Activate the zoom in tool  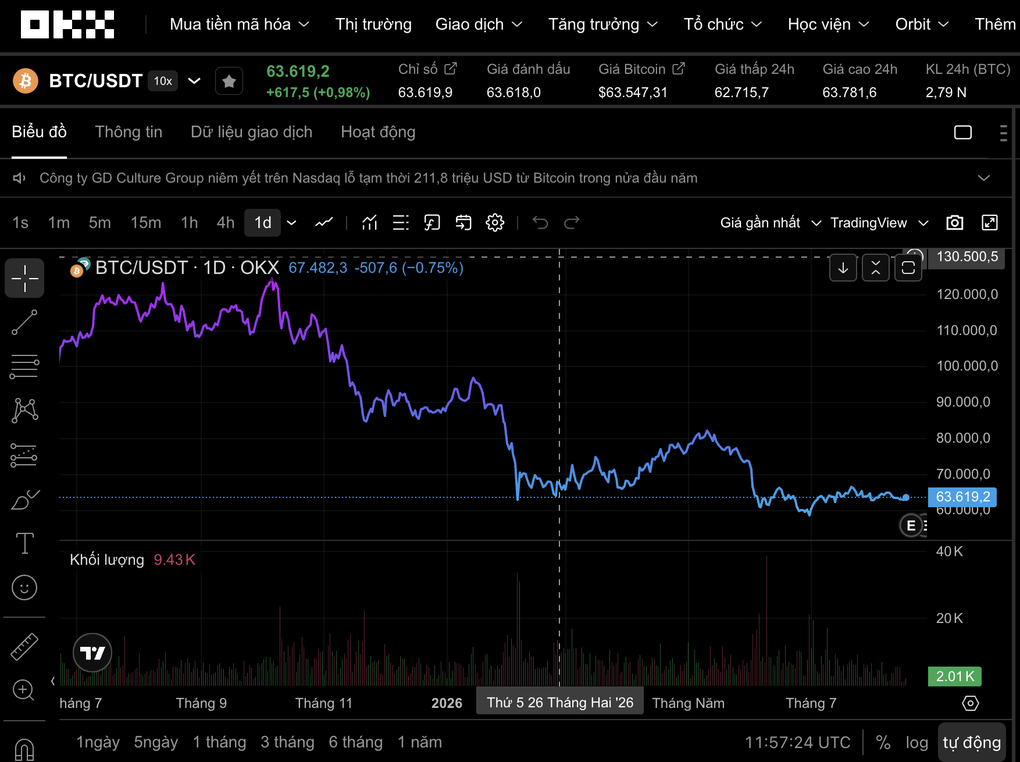(24, 690)
